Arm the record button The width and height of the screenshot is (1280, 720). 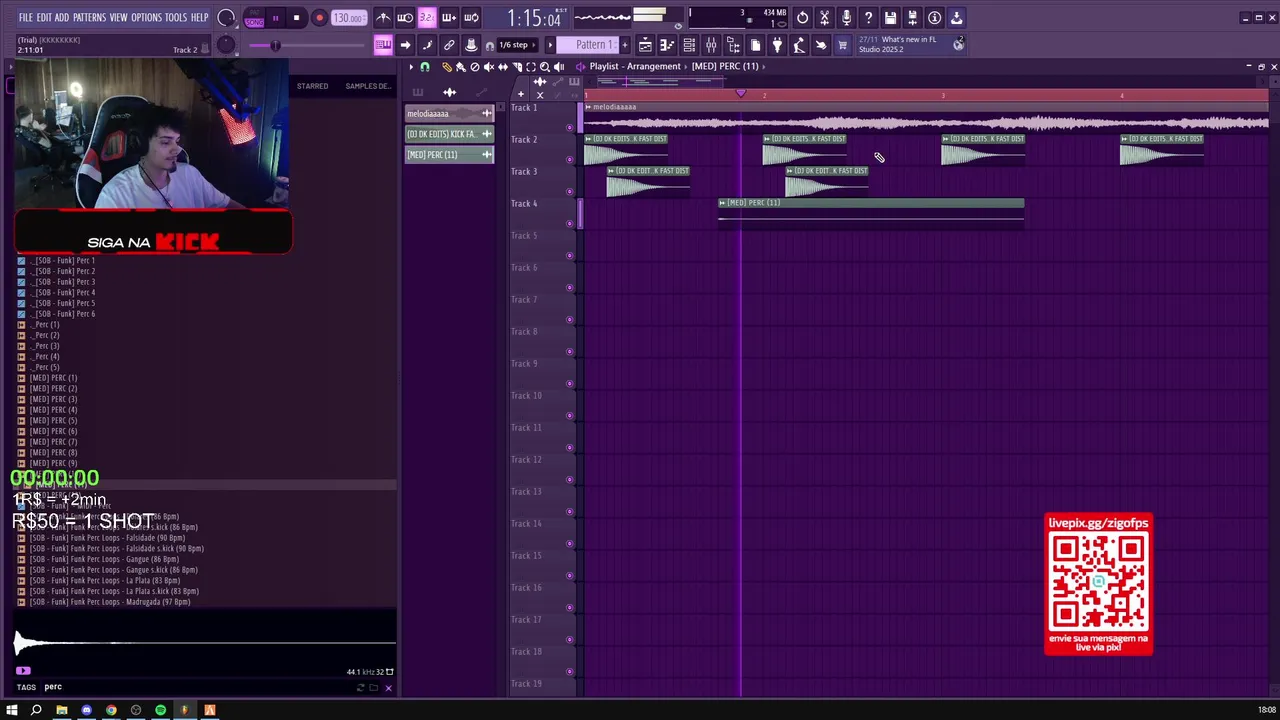tap(319, 18)
